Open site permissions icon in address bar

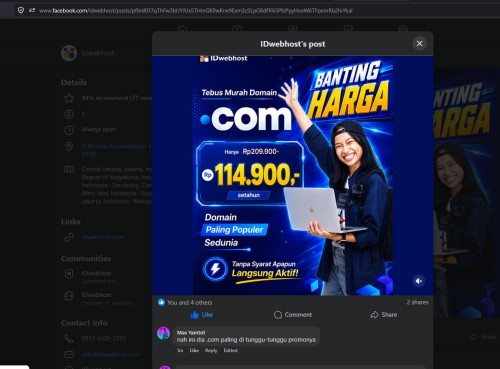coord(32,10)
